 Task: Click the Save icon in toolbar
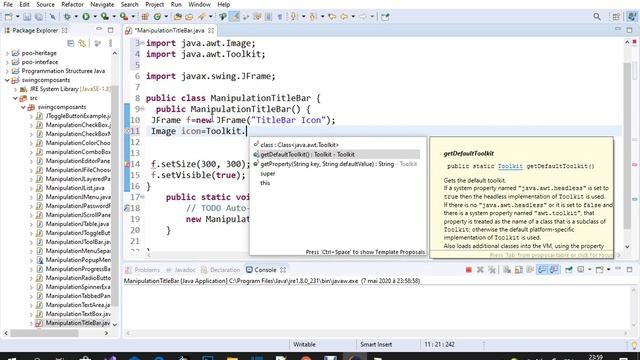(27, 17)
